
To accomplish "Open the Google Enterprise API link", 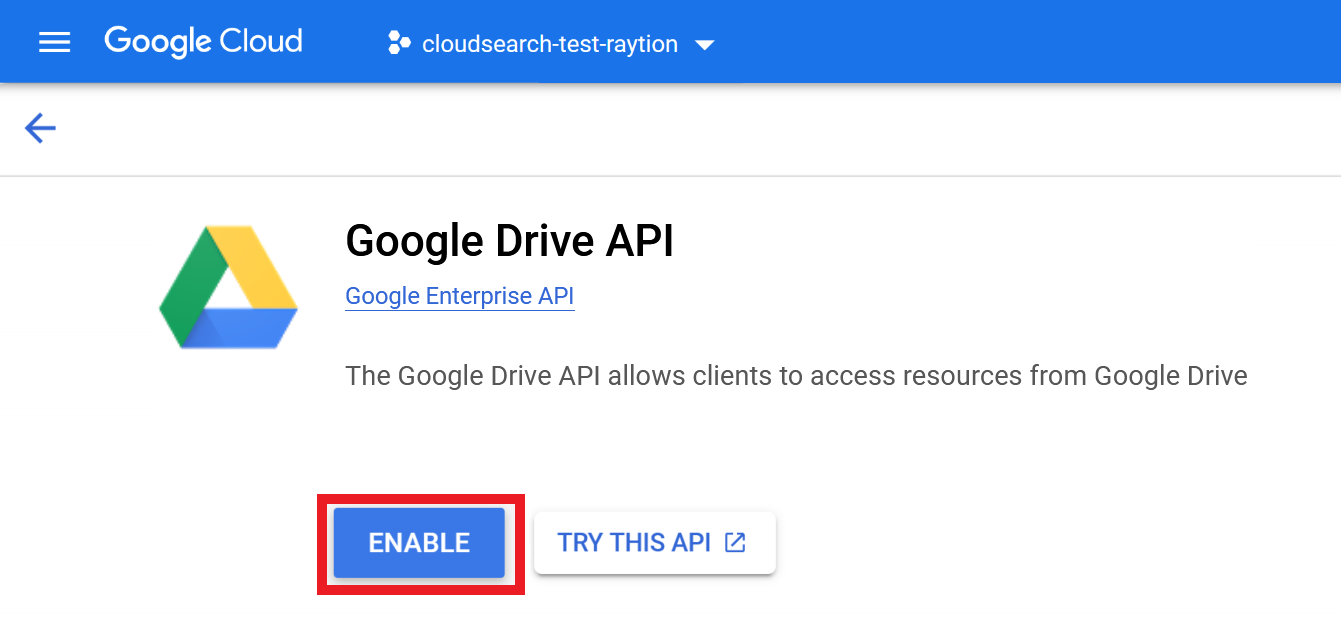I will point(459,295).
